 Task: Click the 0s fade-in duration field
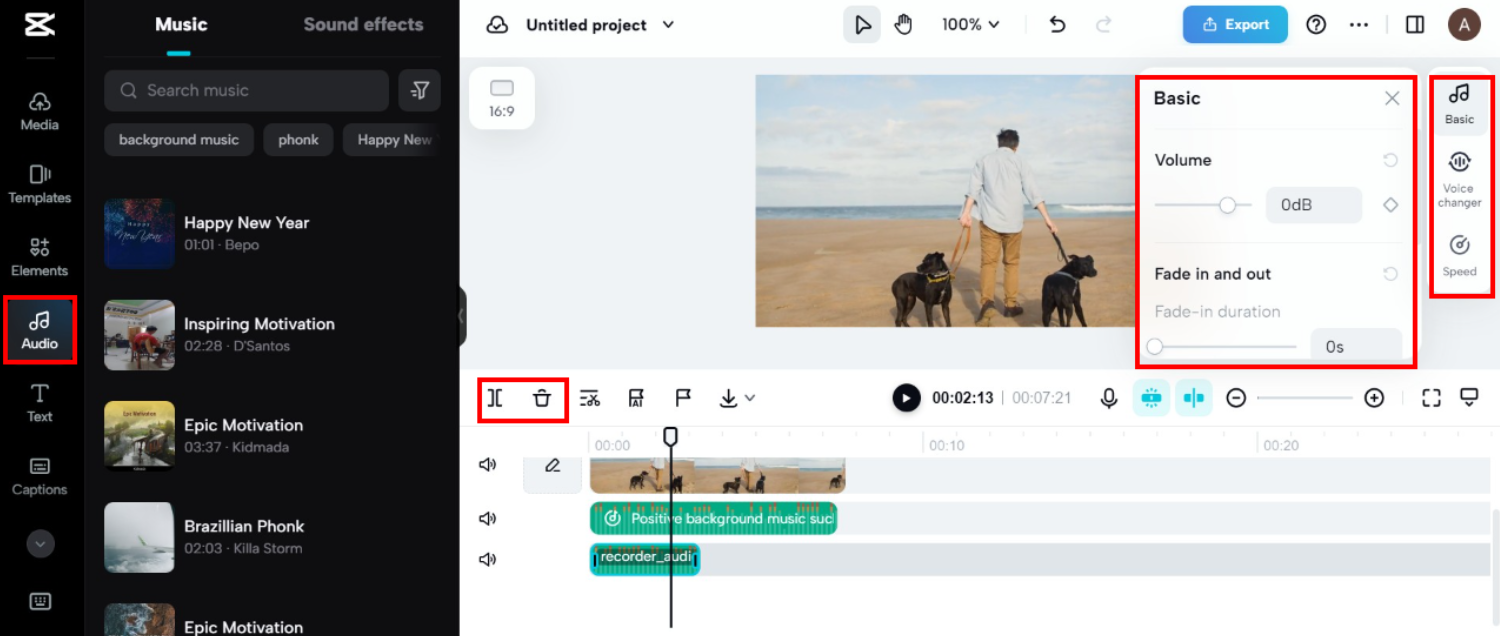coord(1356,346)
